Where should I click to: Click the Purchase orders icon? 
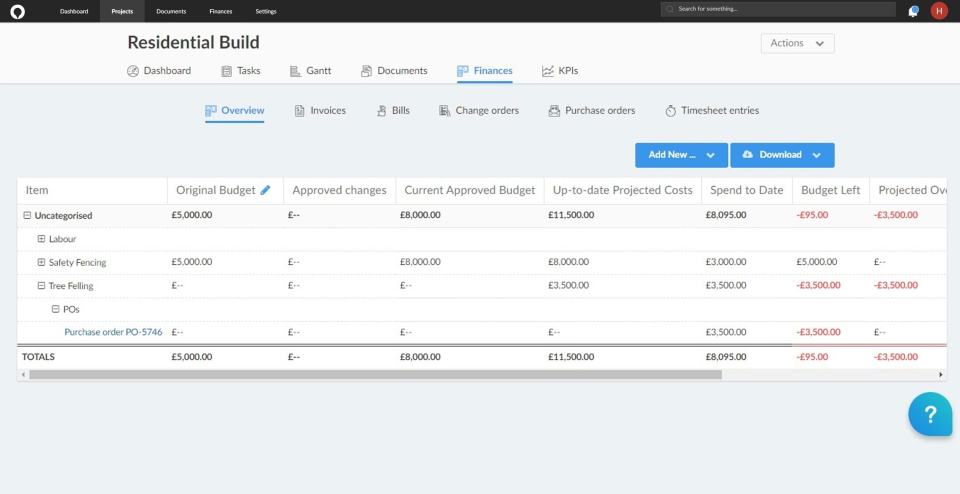[554, 111]
